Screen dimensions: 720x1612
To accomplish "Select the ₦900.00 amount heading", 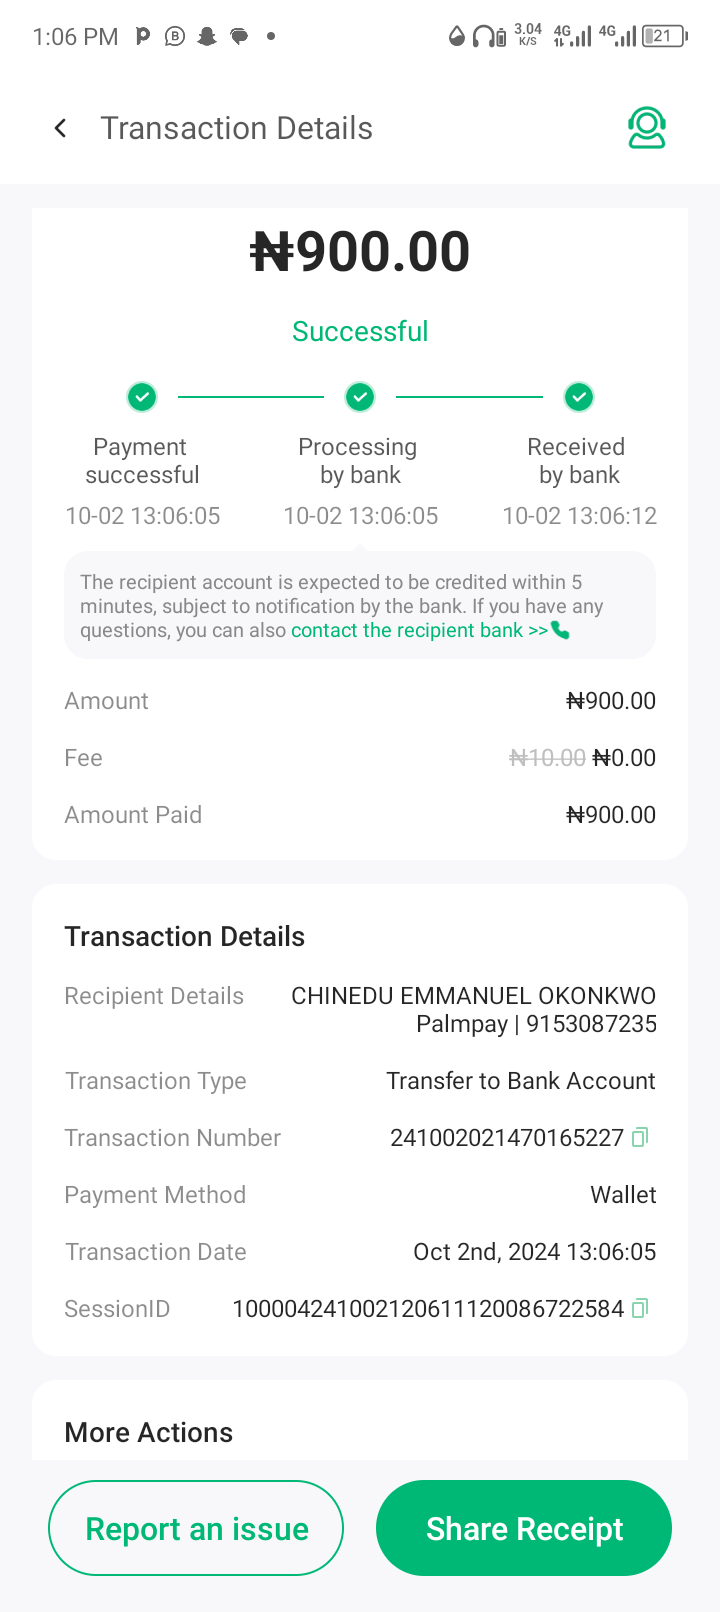I will pos(360,251).
